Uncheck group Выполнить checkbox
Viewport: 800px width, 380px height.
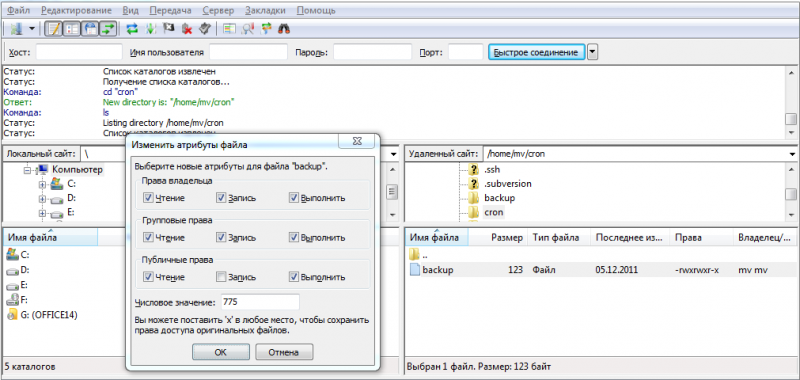(x=293, y=238)
